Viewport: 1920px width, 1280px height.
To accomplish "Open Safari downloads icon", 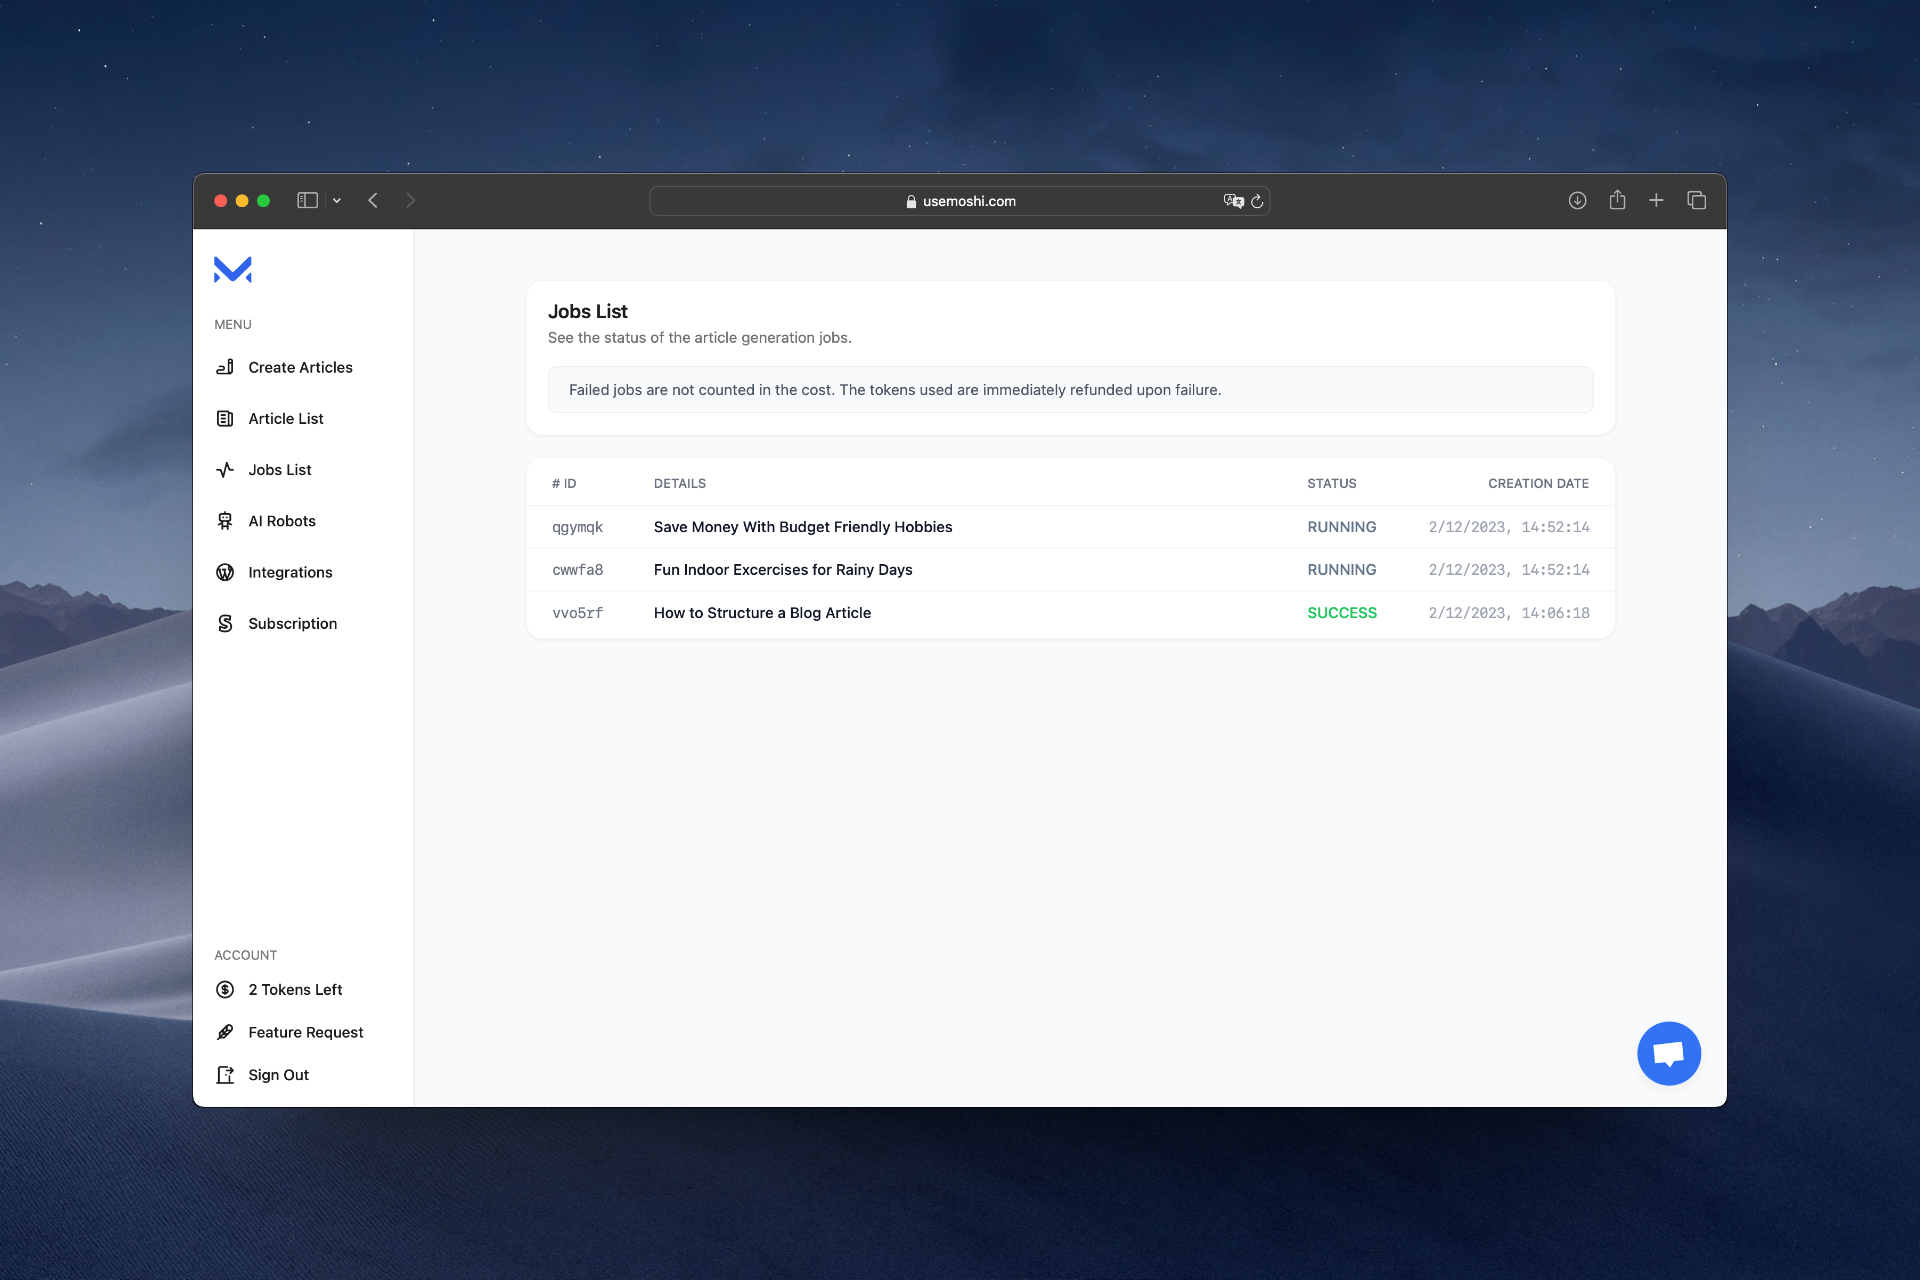I will pos(1577,201).
